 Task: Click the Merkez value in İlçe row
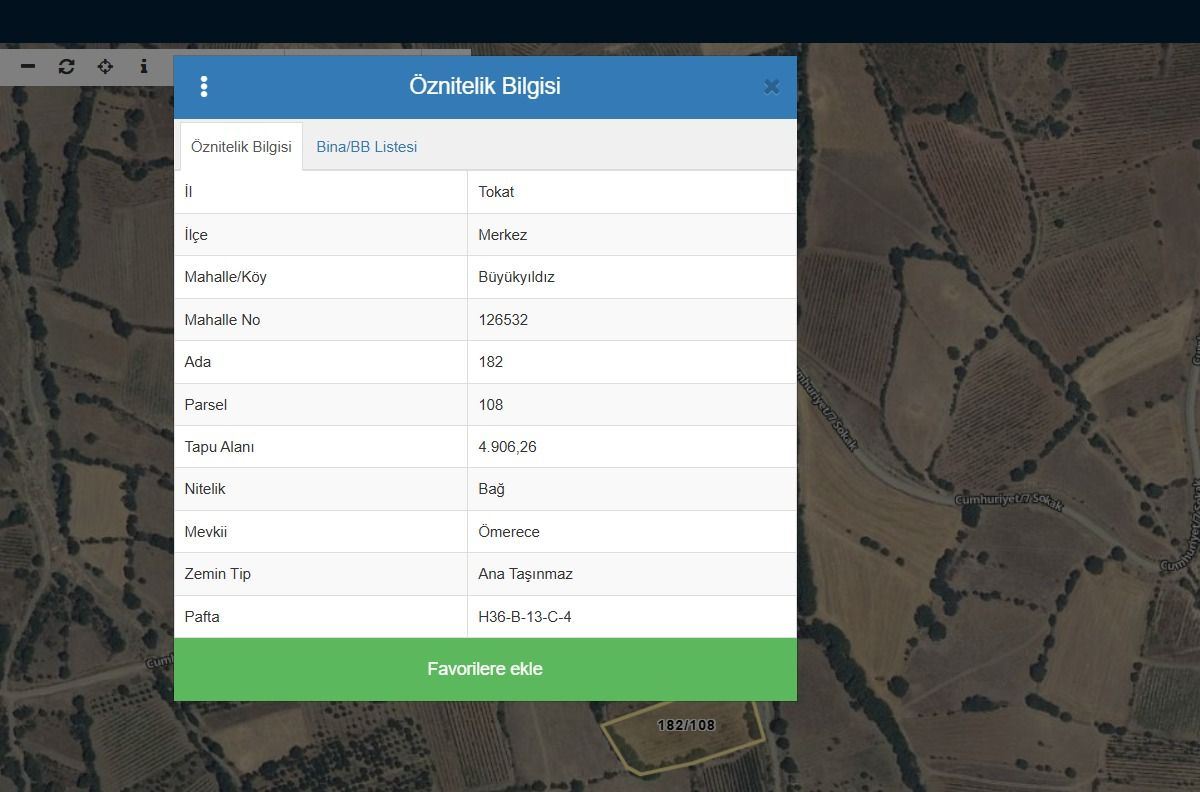(x=502, y=235)
